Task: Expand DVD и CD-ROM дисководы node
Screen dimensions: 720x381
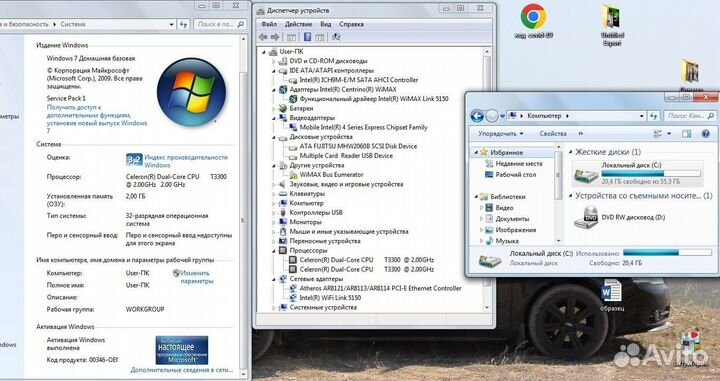Action: pyautogui.click(x=274, y=61)
